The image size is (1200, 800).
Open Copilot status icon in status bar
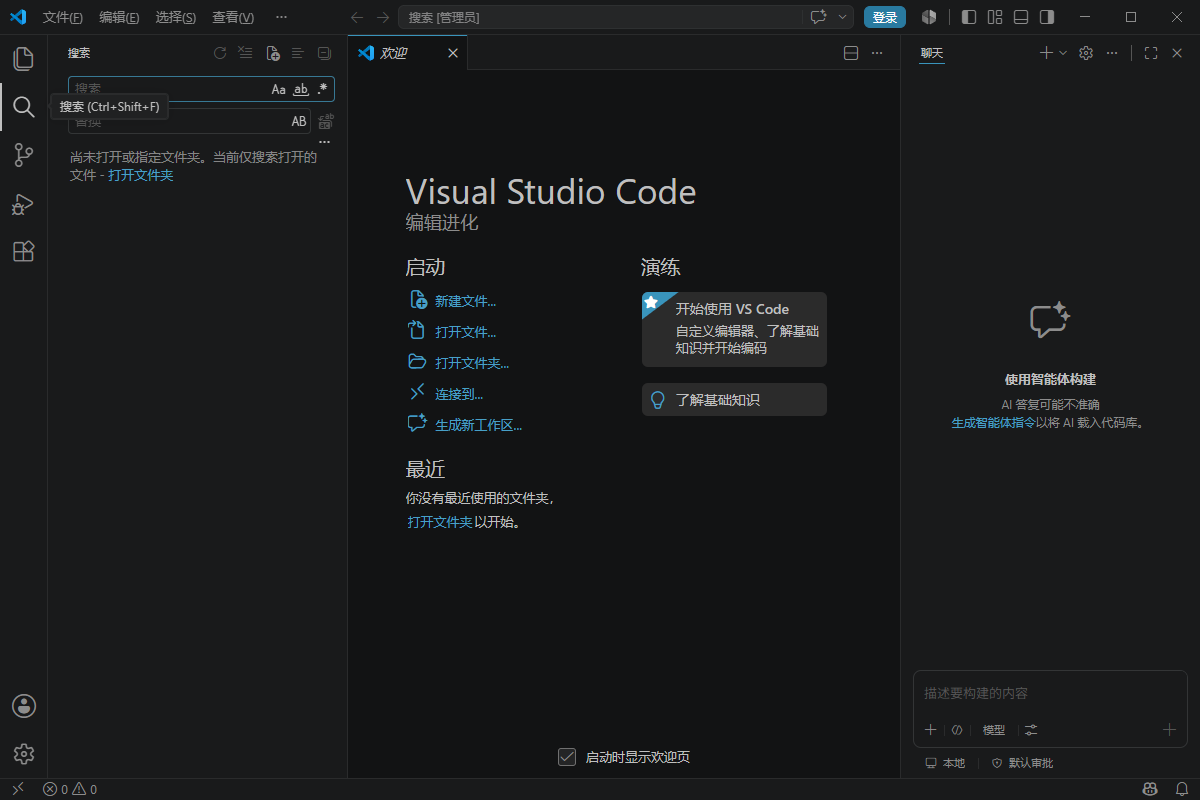click(1149, 789)
